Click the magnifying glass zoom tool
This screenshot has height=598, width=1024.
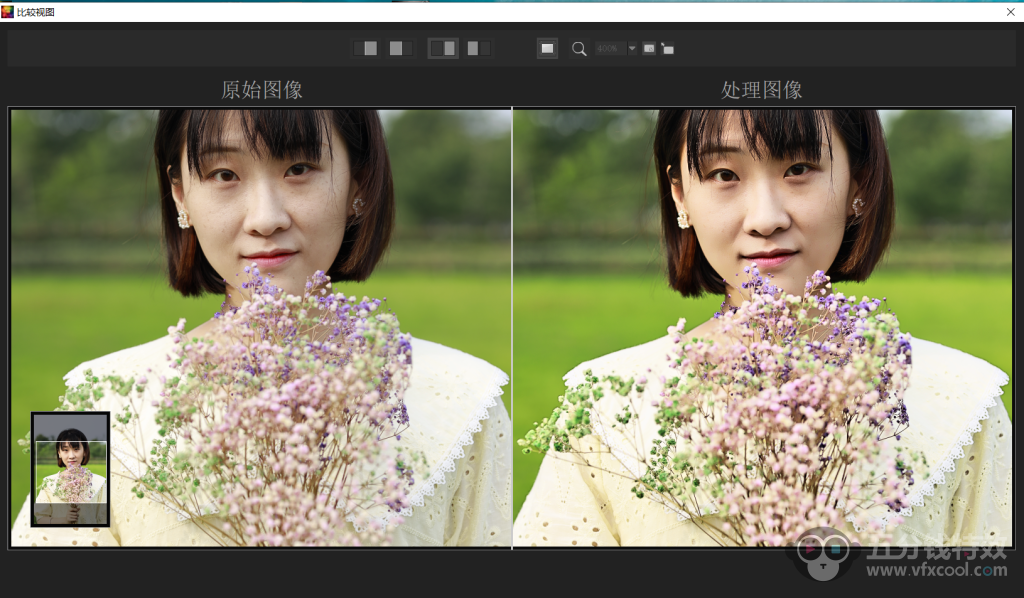pos(579,49)
